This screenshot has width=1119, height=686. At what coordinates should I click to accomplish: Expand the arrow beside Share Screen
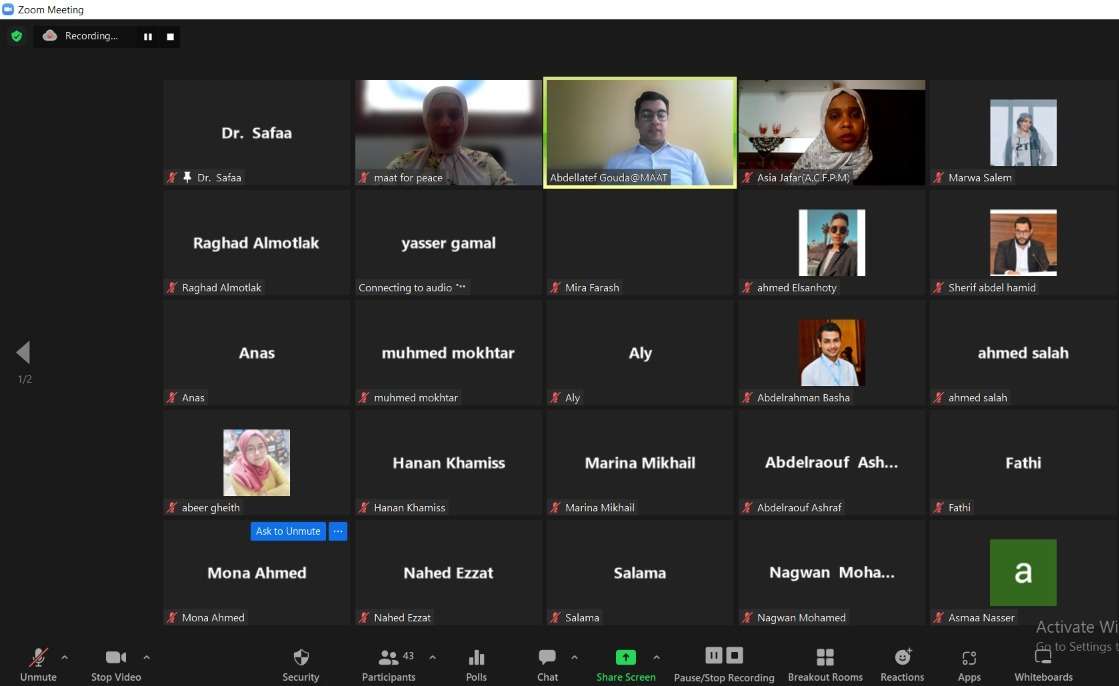(656, 657)
